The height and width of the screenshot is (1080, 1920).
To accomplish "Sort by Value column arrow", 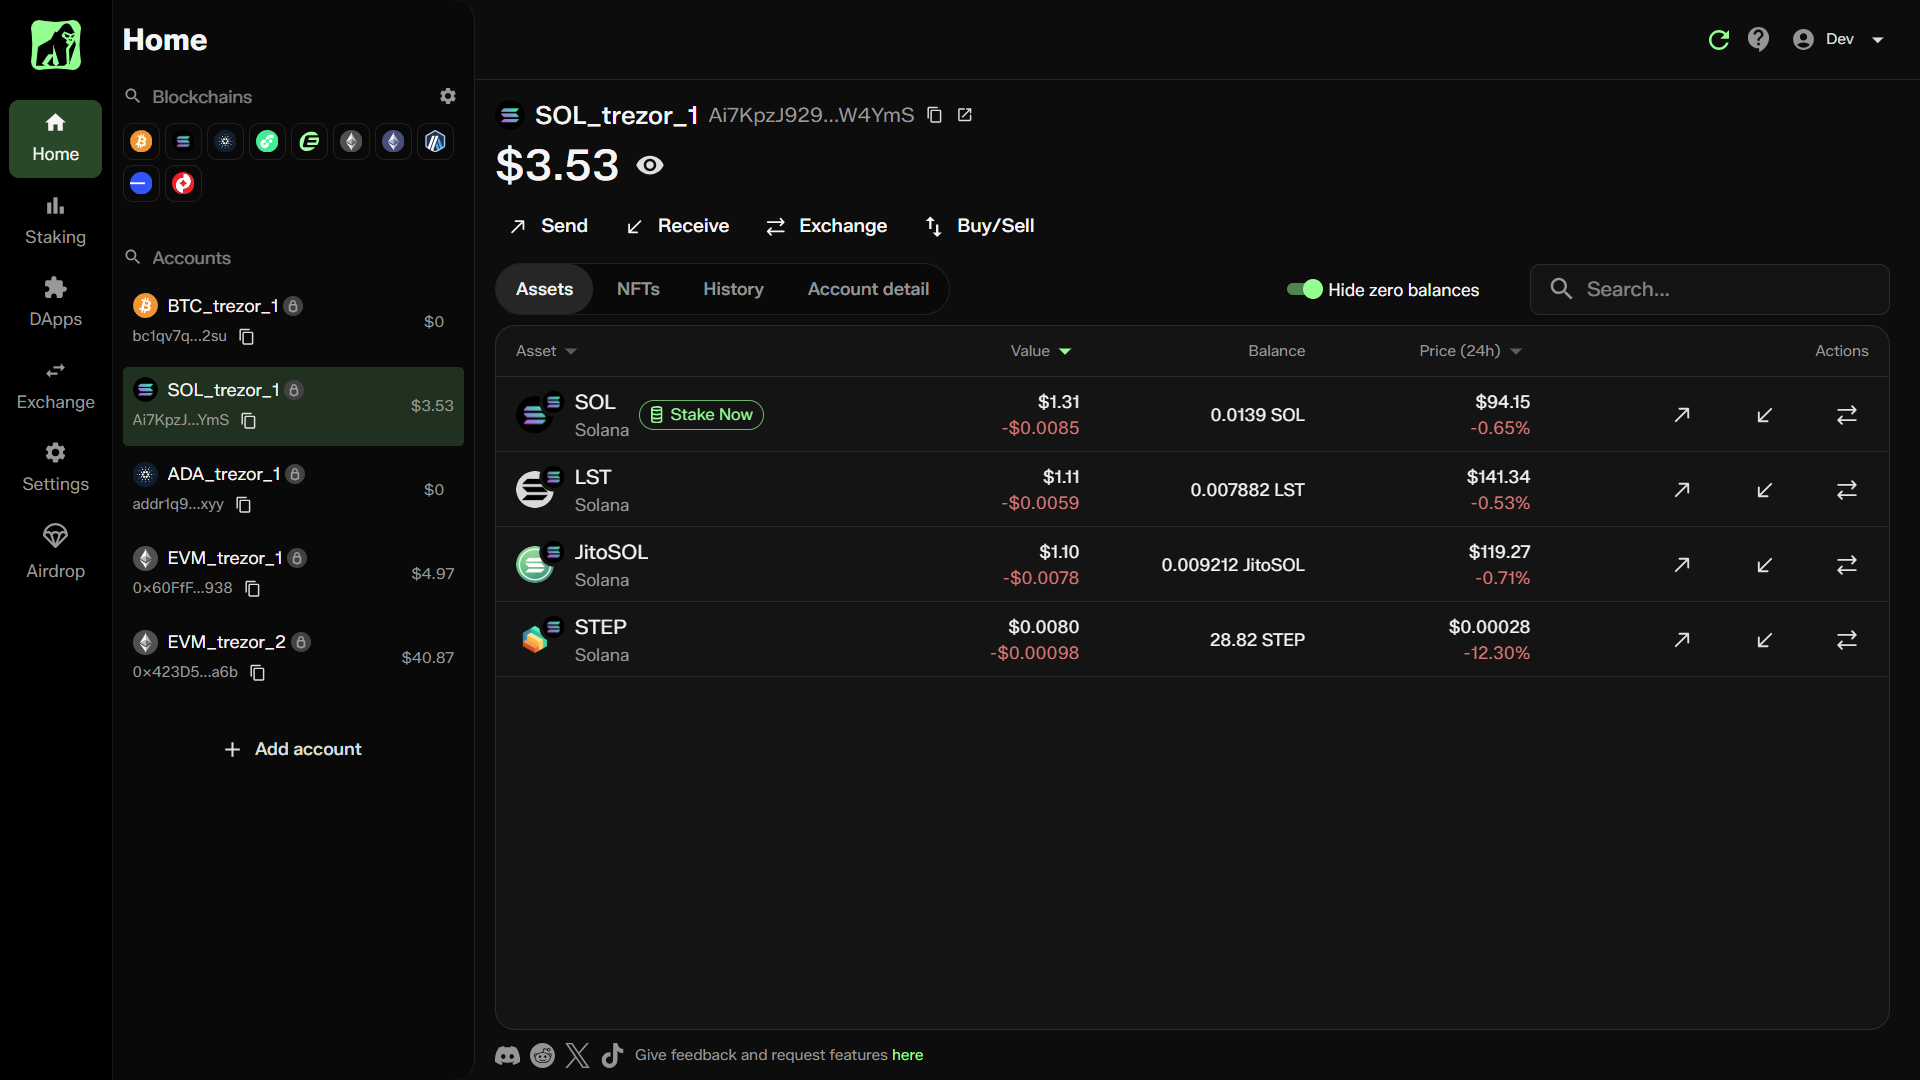I will tap(1064, 351).
